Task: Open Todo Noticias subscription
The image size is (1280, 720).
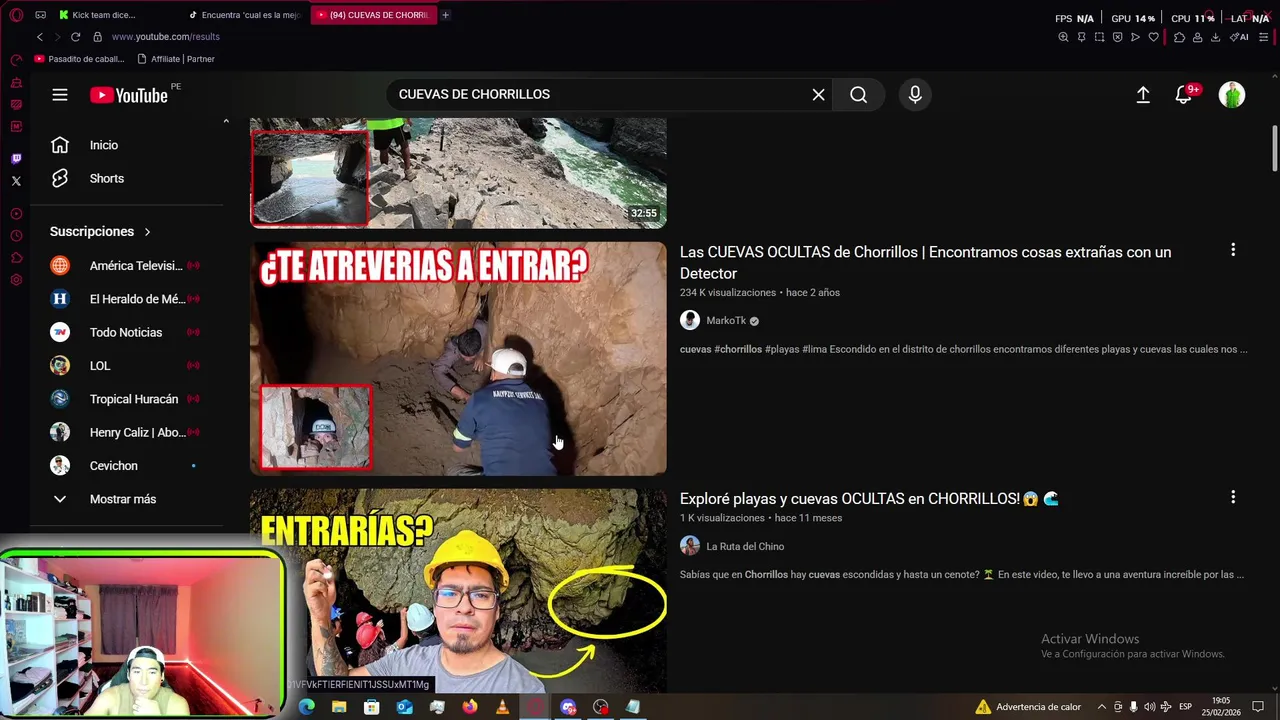Action: click(x=128, y=332)
